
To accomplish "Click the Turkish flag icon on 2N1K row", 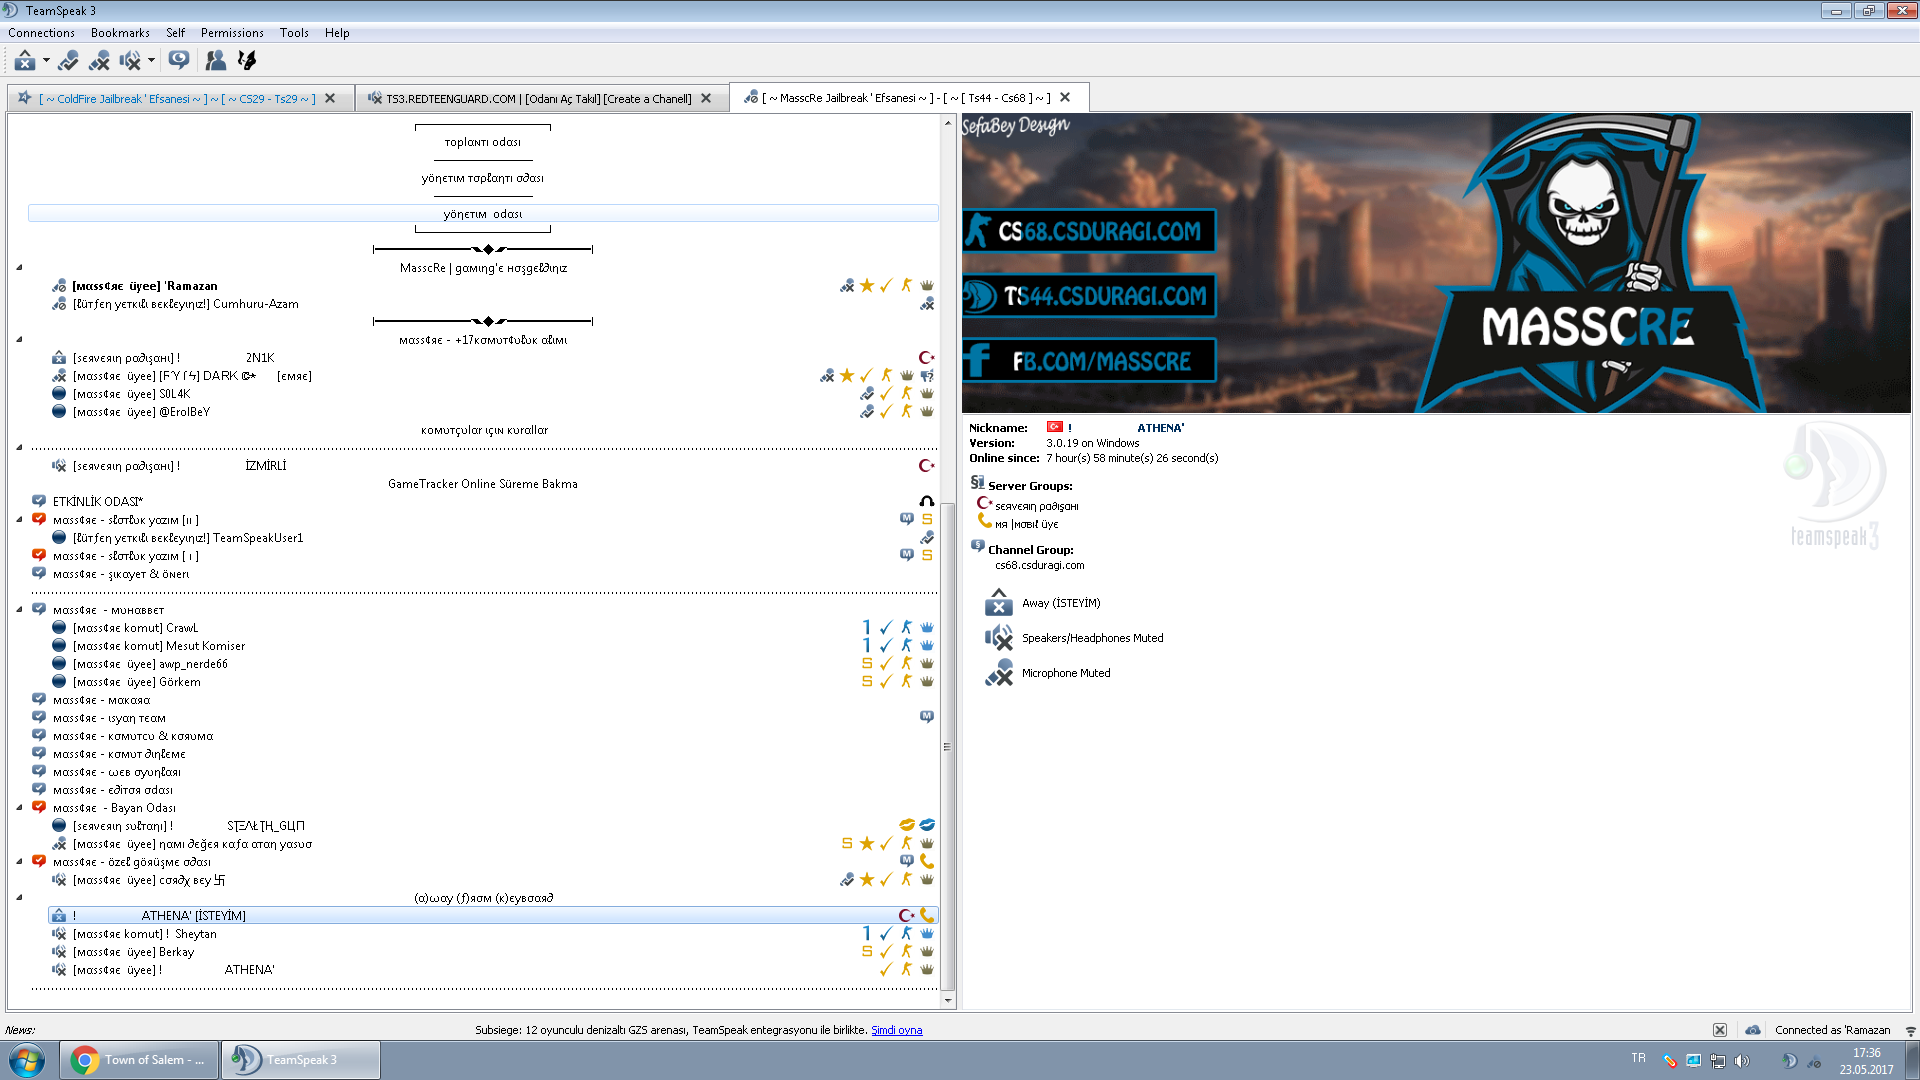I will (927, 358).
